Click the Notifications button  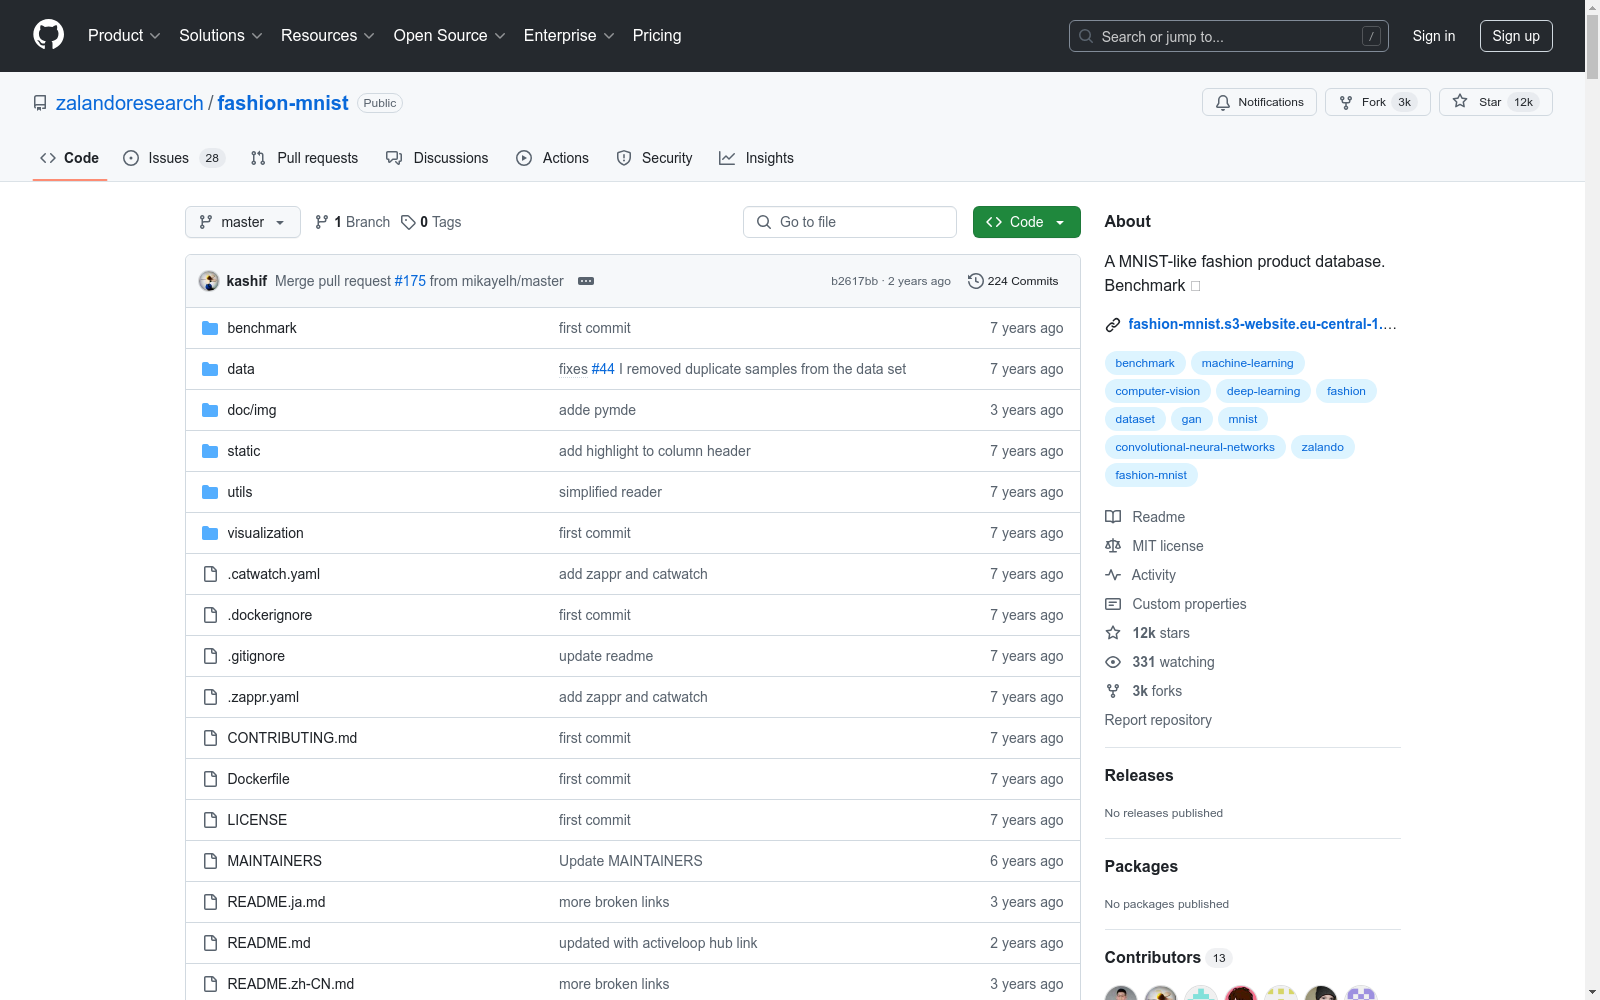click(x=1259, y=102)
